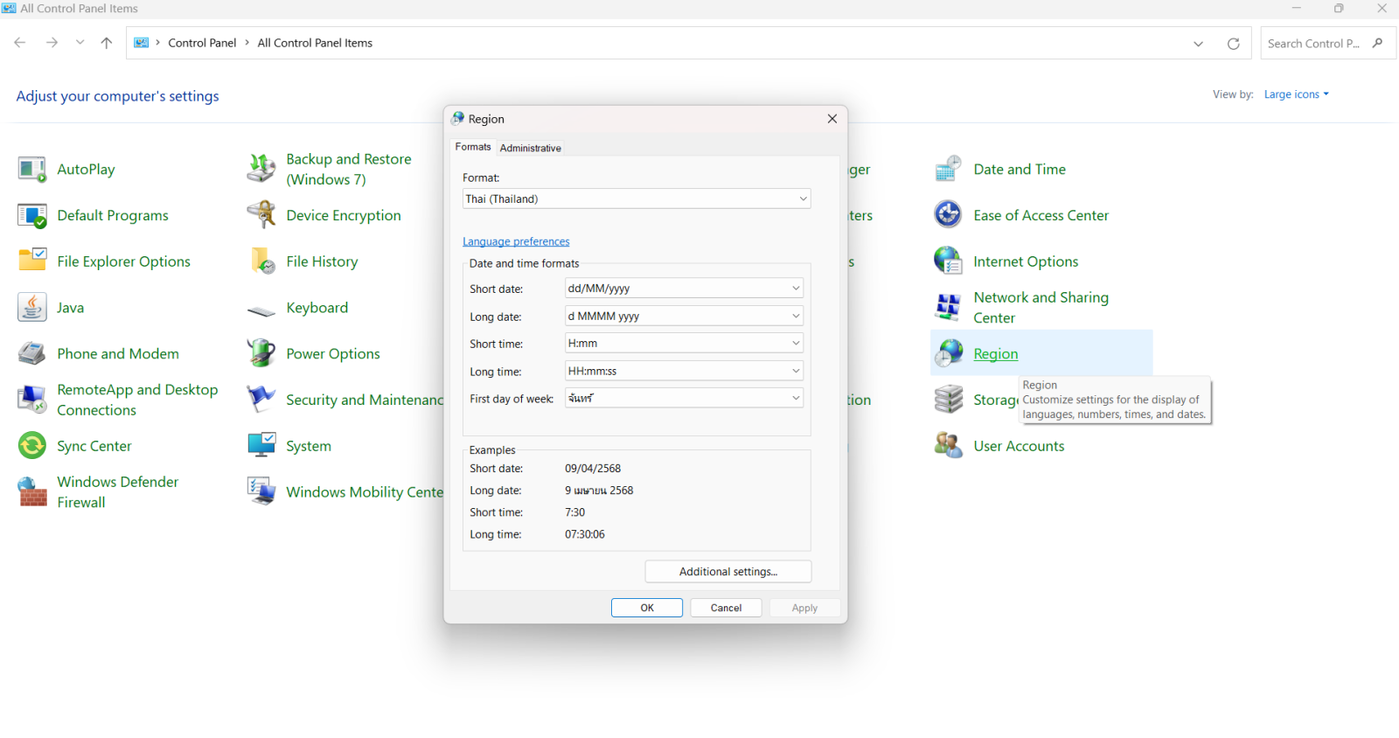The image size is (1399, 738).
Task: Open the Default Programs icon
Action: pos(32,215)
